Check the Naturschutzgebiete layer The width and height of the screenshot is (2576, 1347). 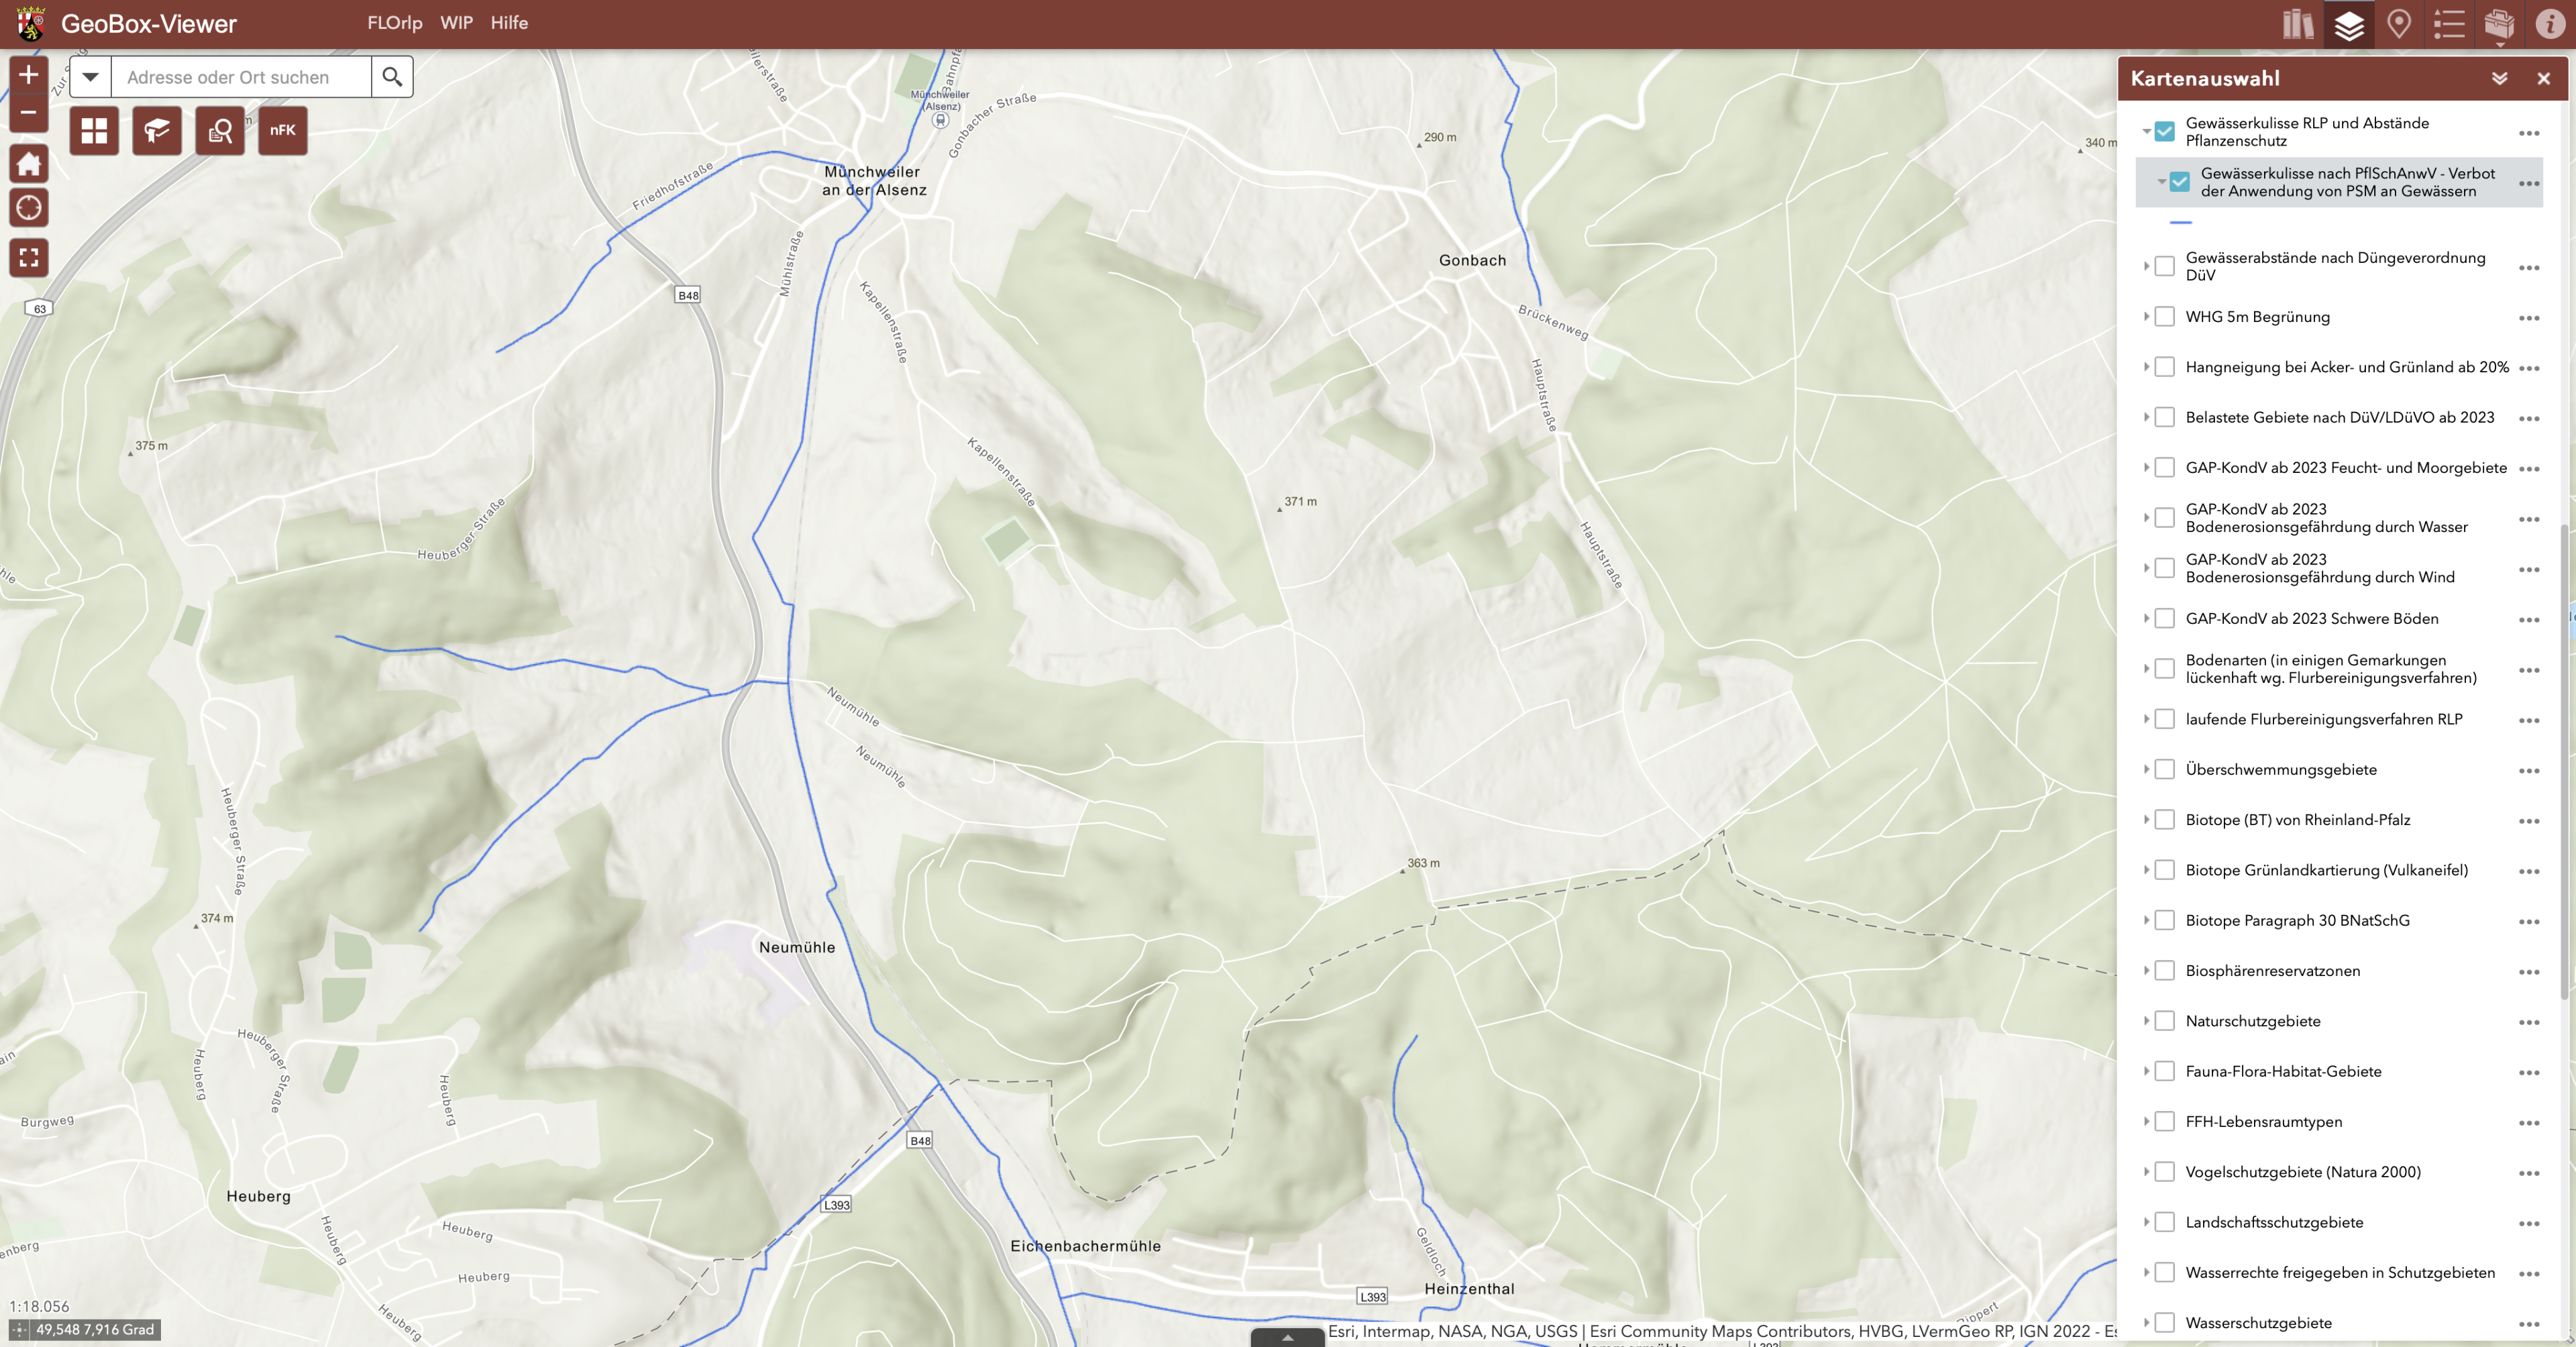(x=2165, y=1021)
